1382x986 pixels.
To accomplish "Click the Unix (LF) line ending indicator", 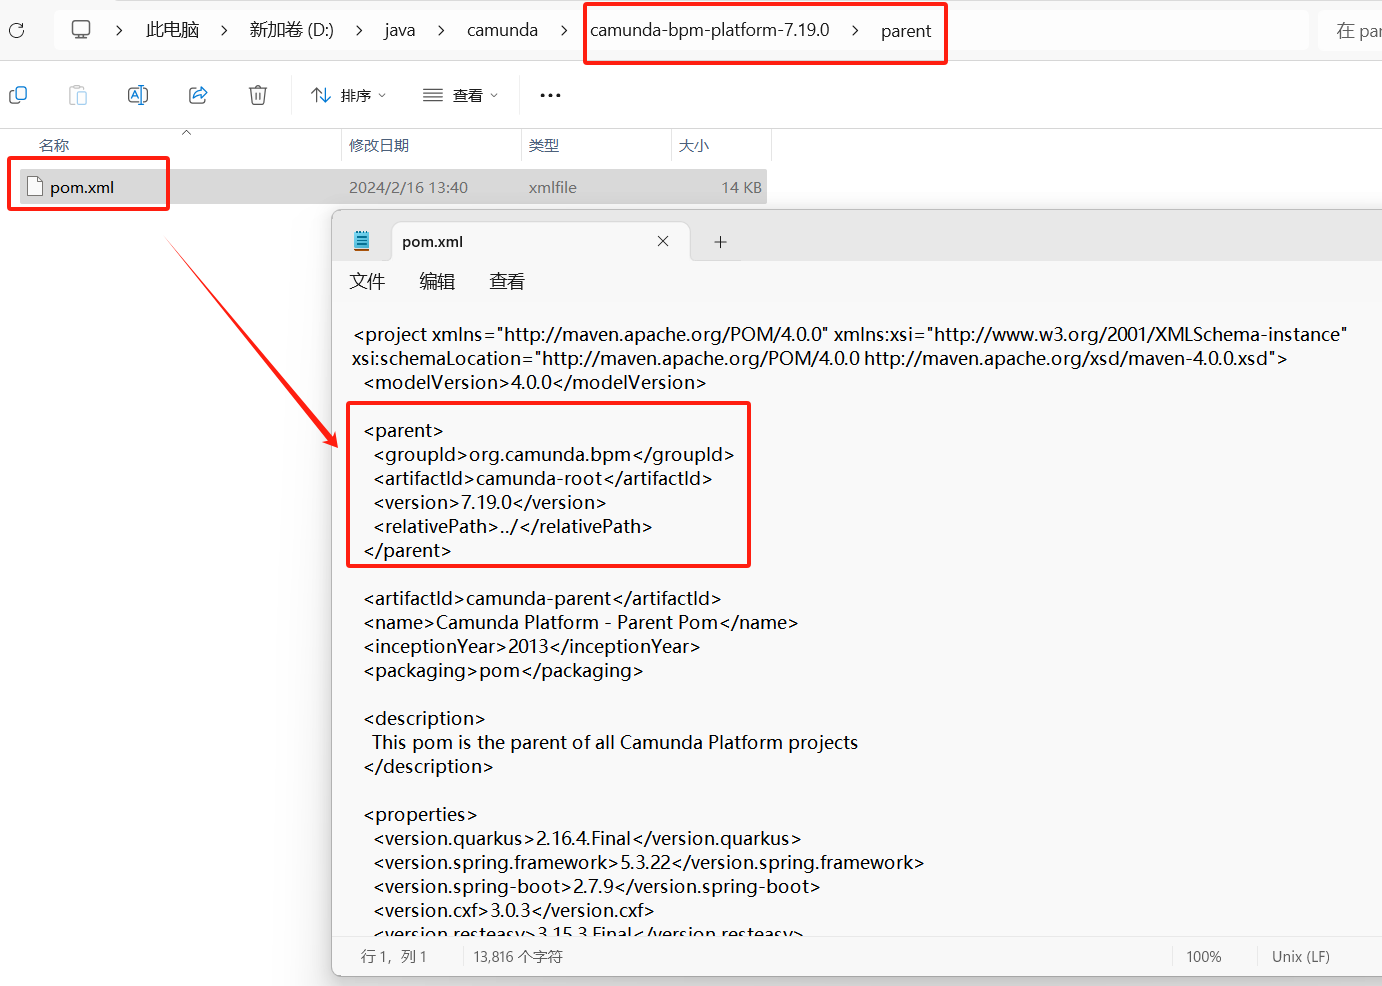I will [x=1301, y=956].
